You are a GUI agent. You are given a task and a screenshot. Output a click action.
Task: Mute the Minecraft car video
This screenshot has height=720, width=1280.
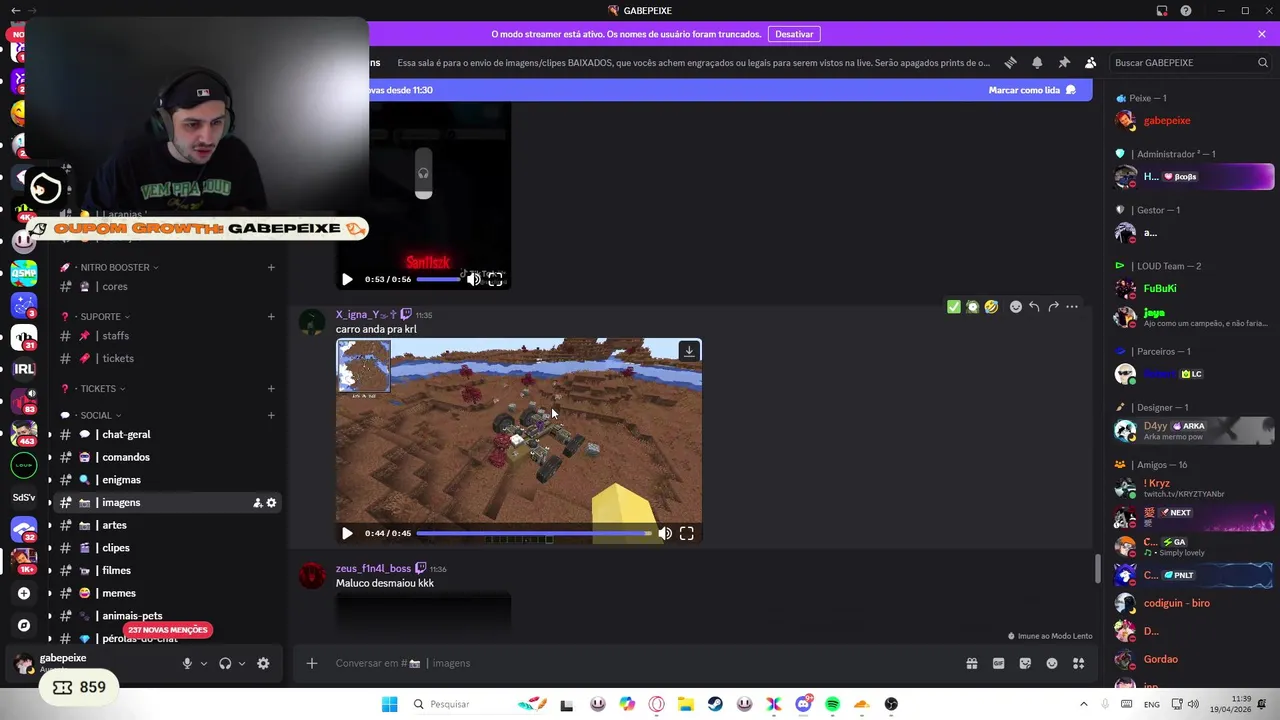(665, 534)
